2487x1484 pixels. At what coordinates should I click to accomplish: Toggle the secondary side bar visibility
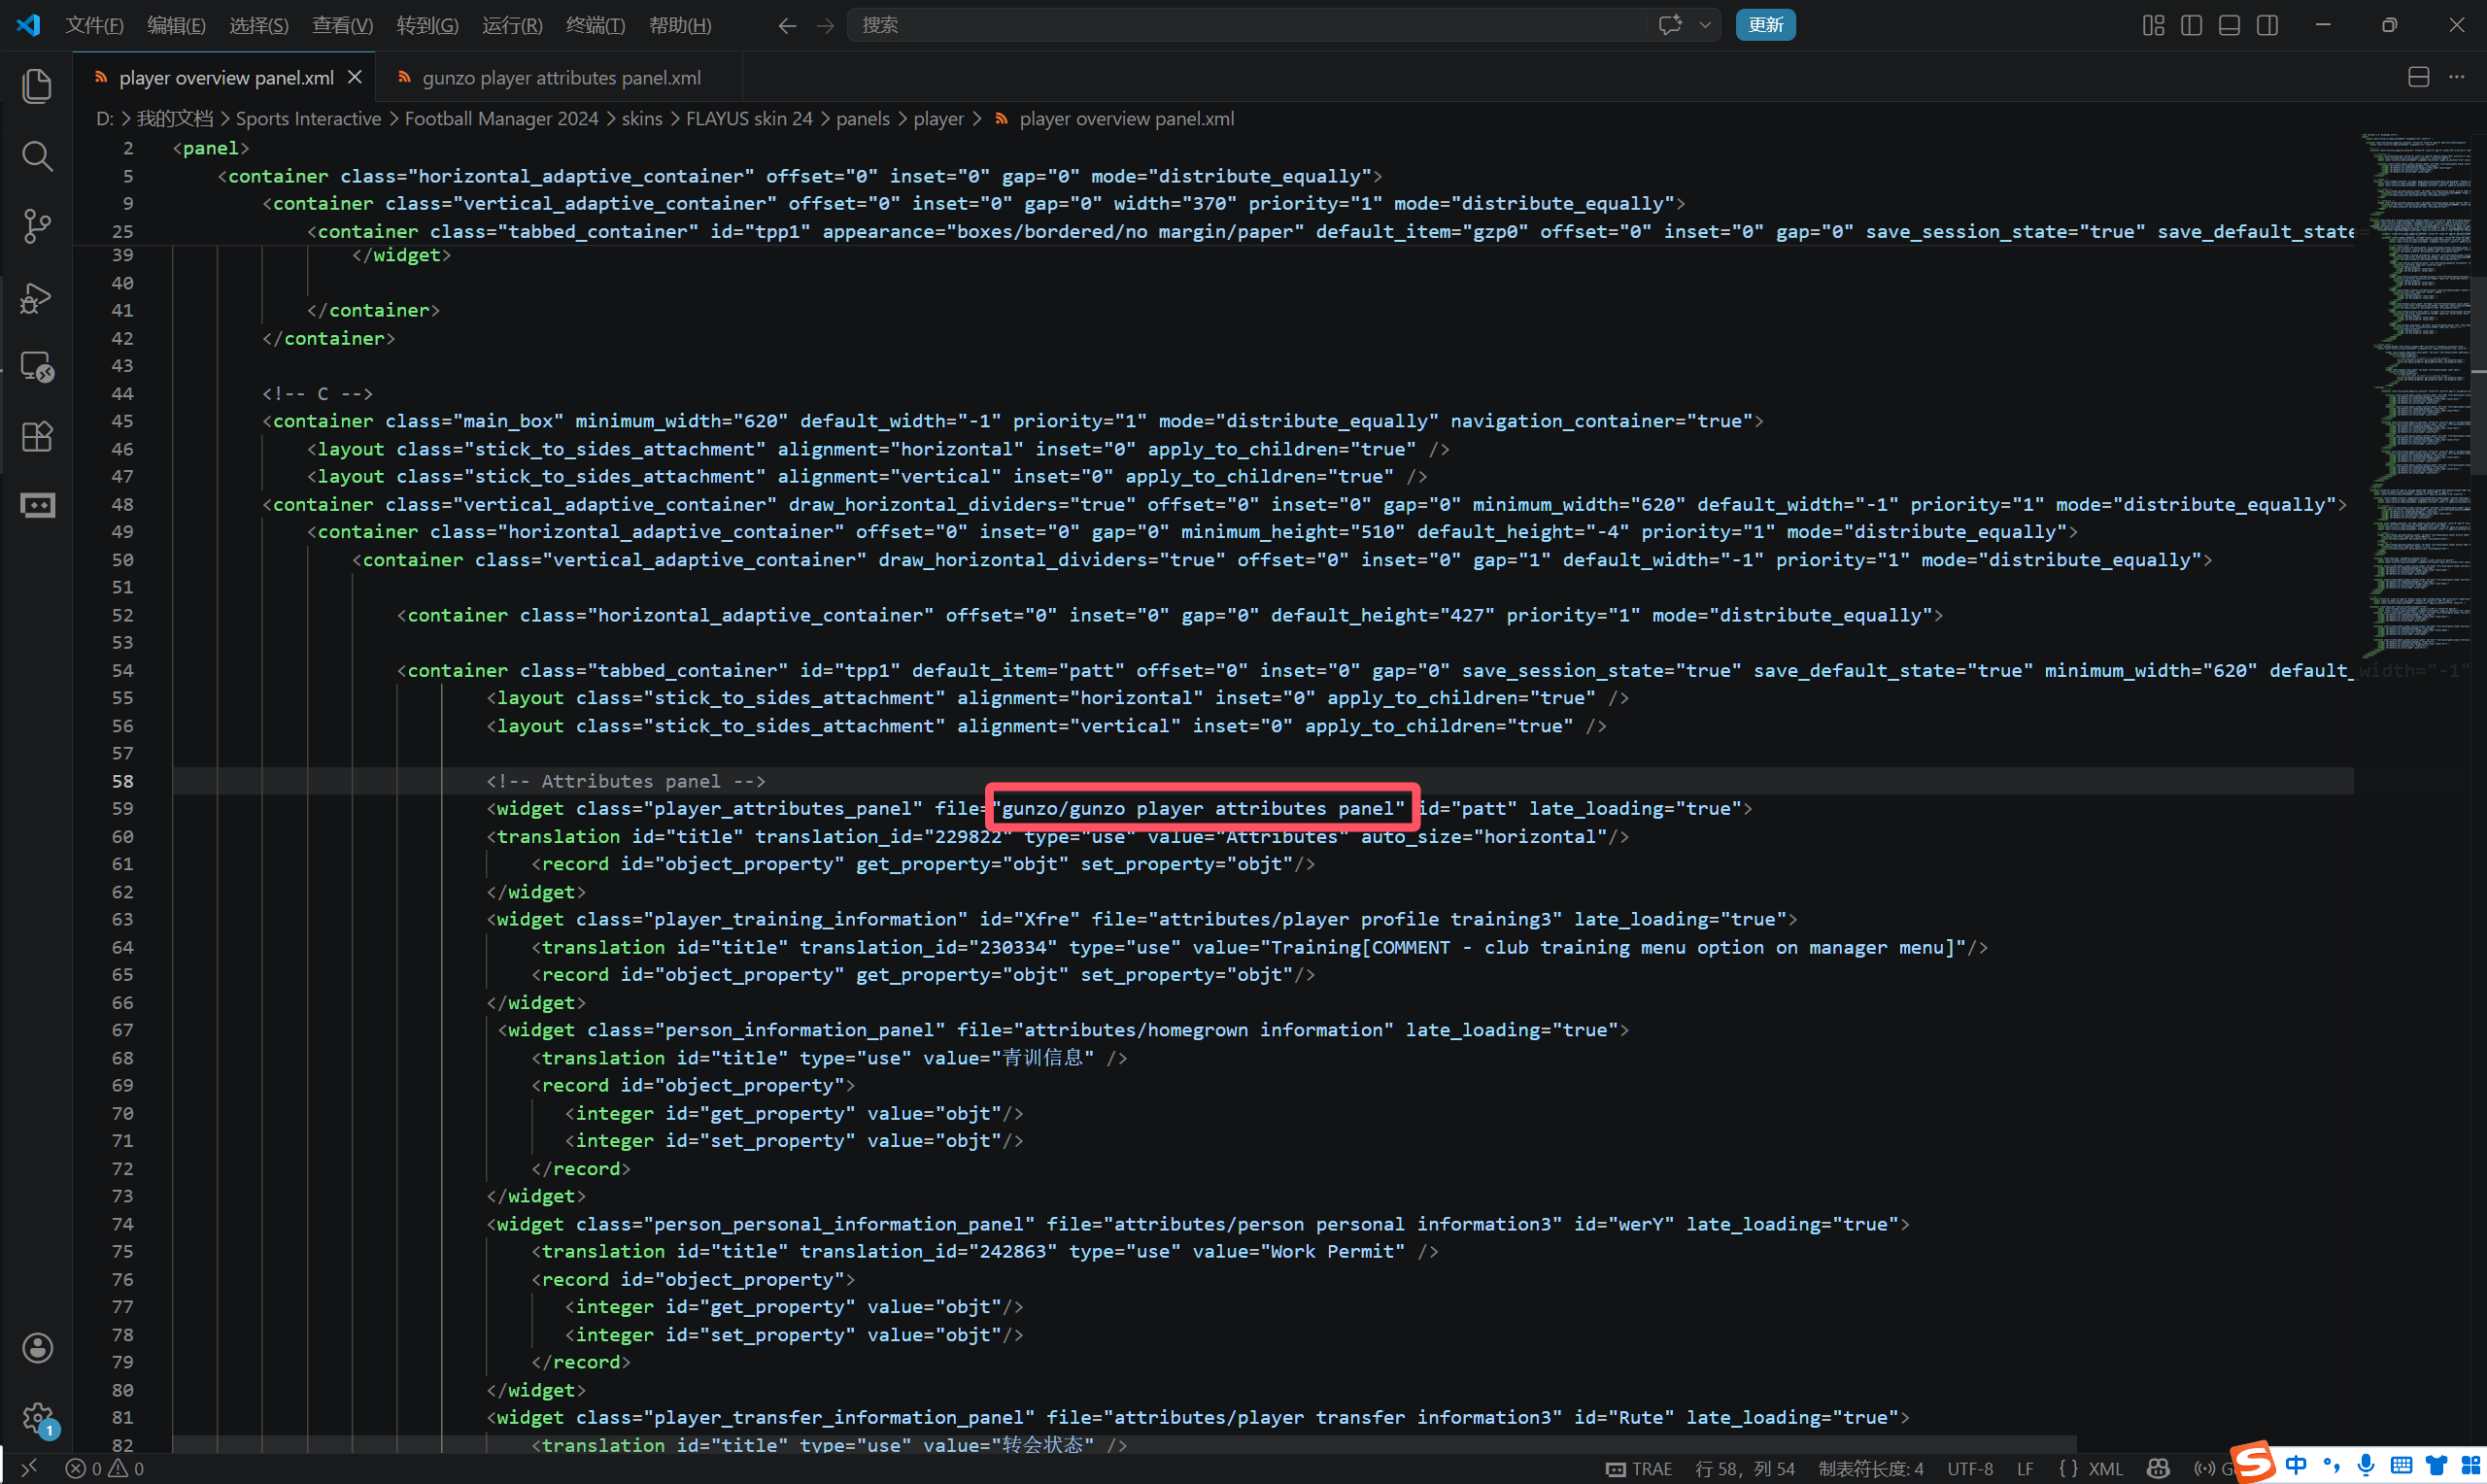pos(2267,25)
